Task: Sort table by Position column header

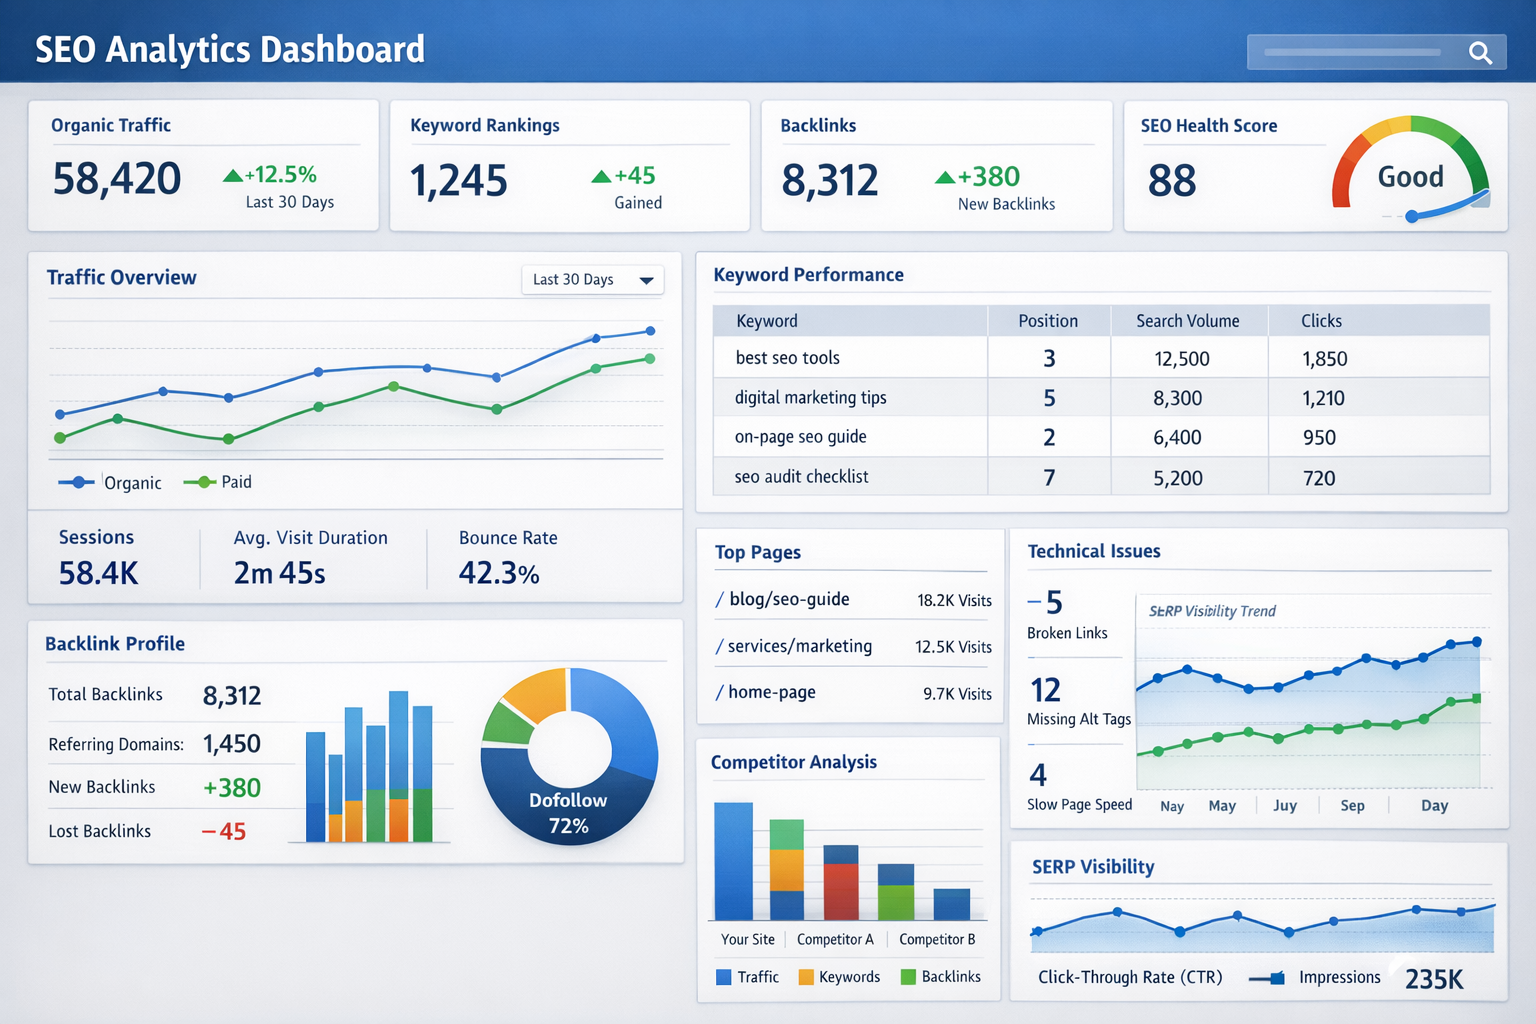Action: coord(1047,321)
